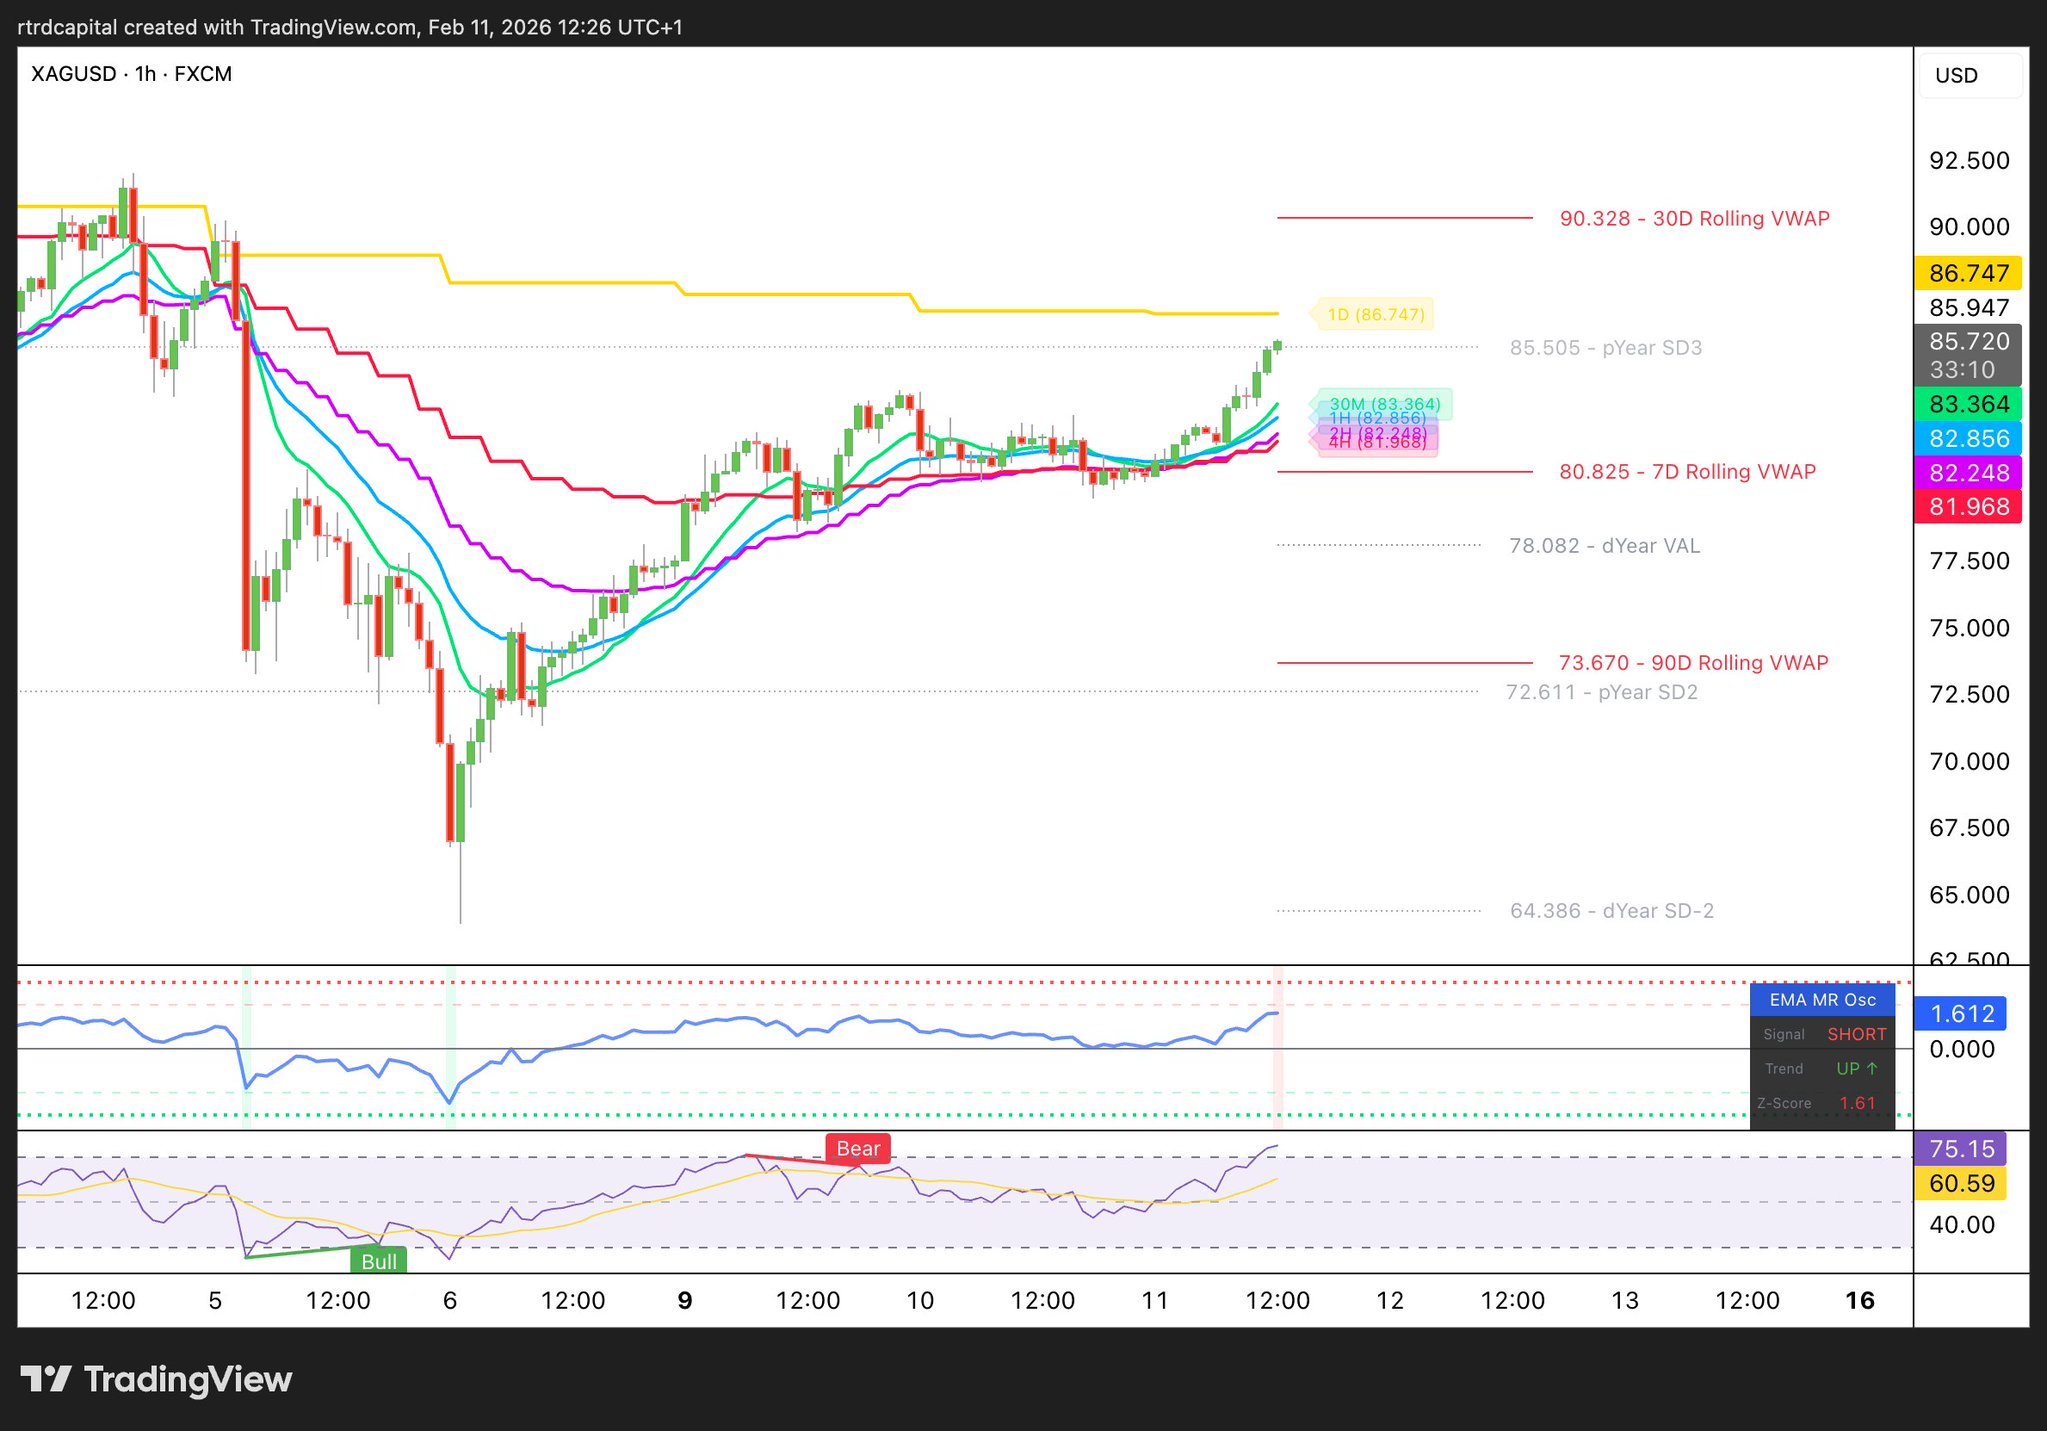Click the yellow 86.747 price axis tag
Viewport: 2047px width, 1431px height.
point(1968,273)
